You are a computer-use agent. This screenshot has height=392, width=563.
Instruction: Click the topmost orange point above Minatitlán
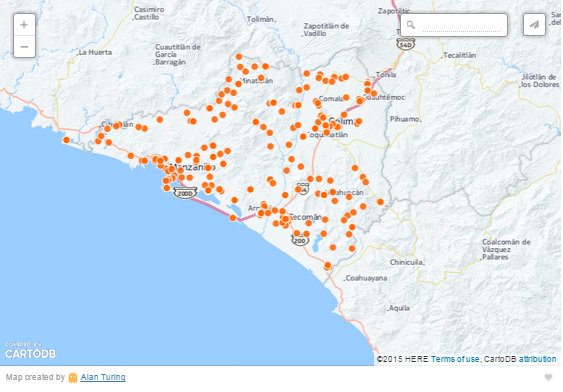coord(239,56)
